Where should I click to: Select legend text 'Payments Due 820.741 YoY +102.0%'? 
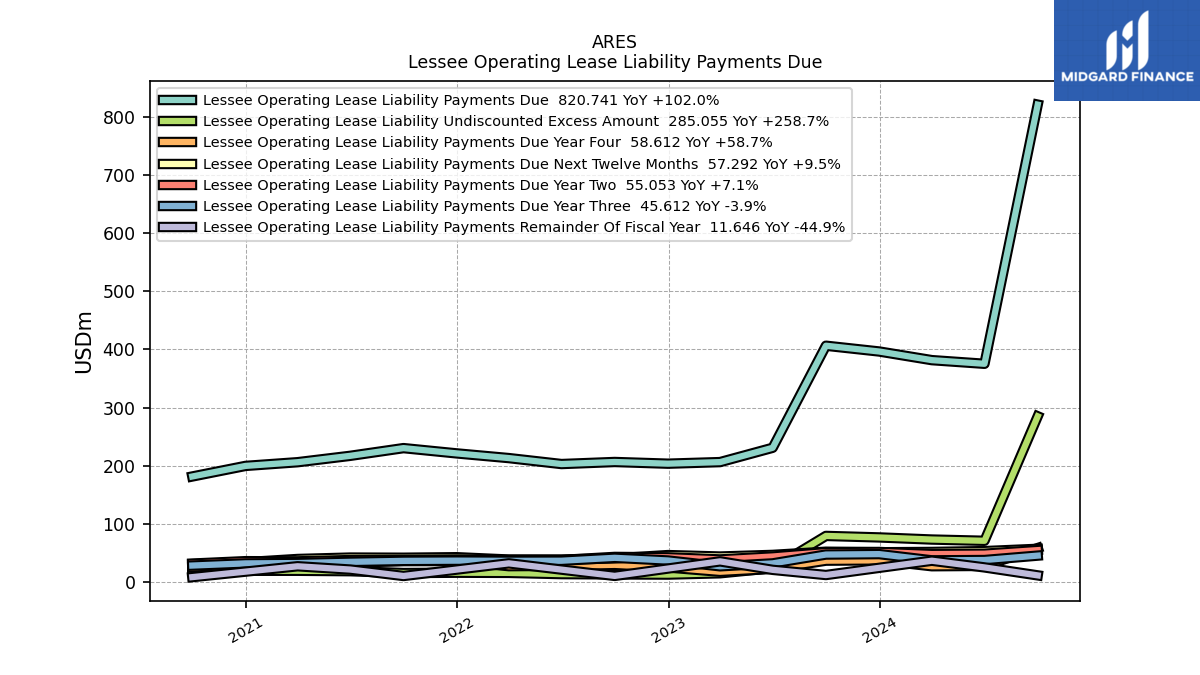[582, 100]
